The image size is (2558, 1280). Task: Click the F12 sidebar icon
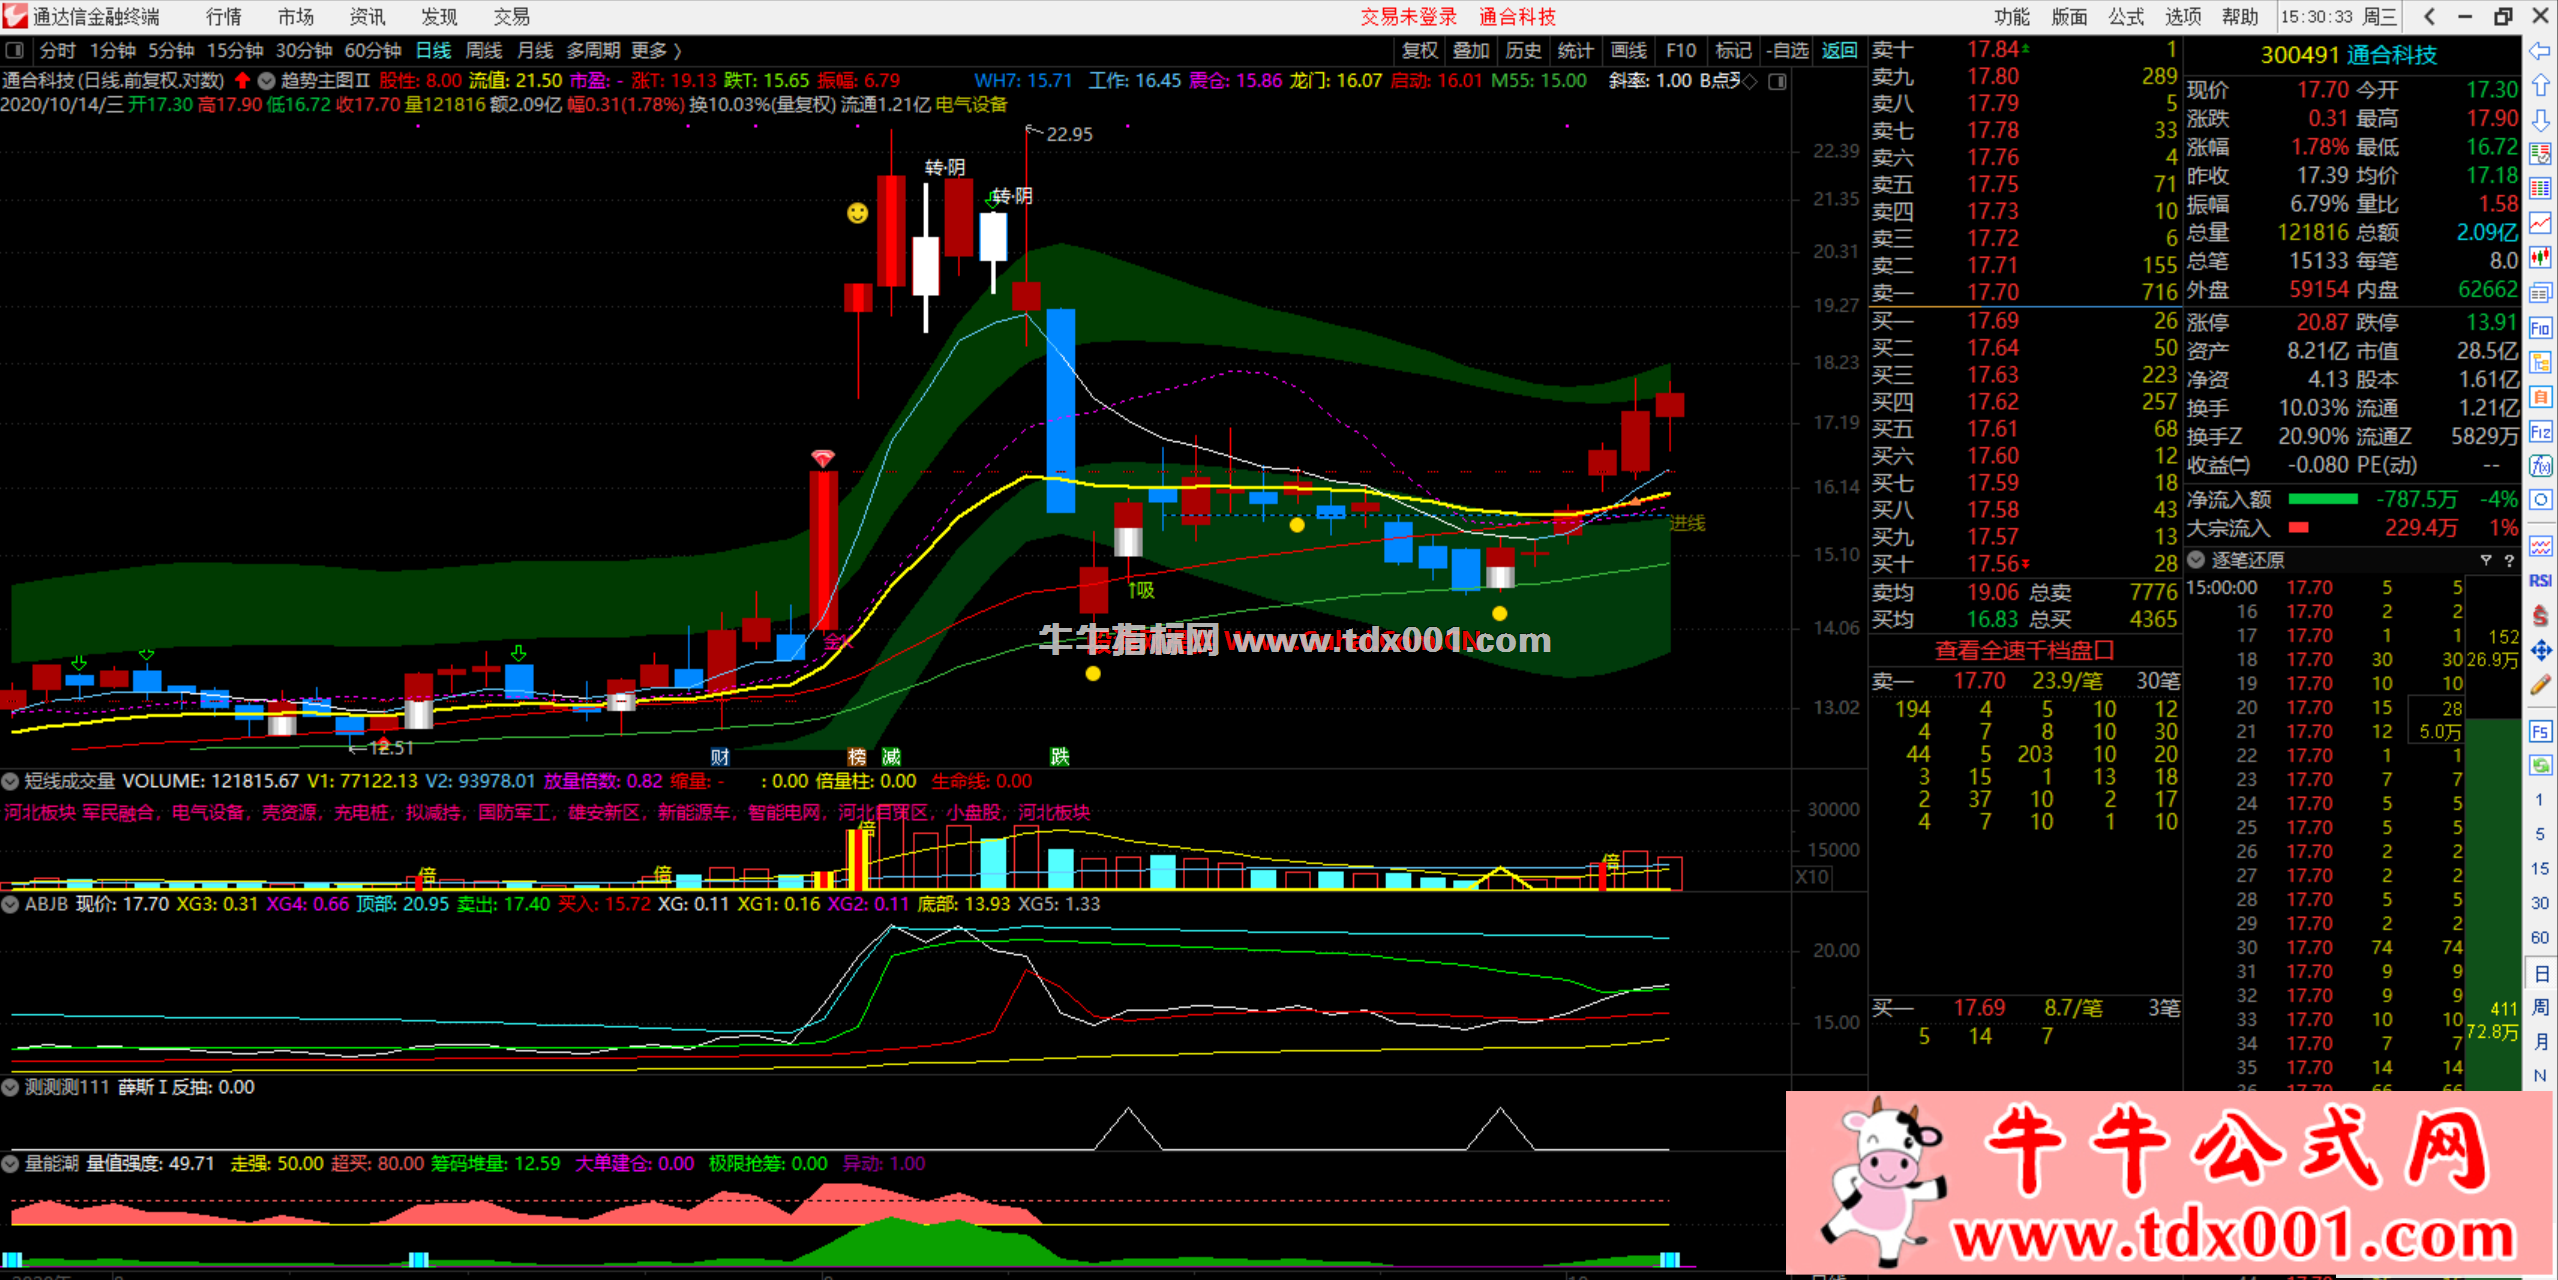pos(2540,432)
